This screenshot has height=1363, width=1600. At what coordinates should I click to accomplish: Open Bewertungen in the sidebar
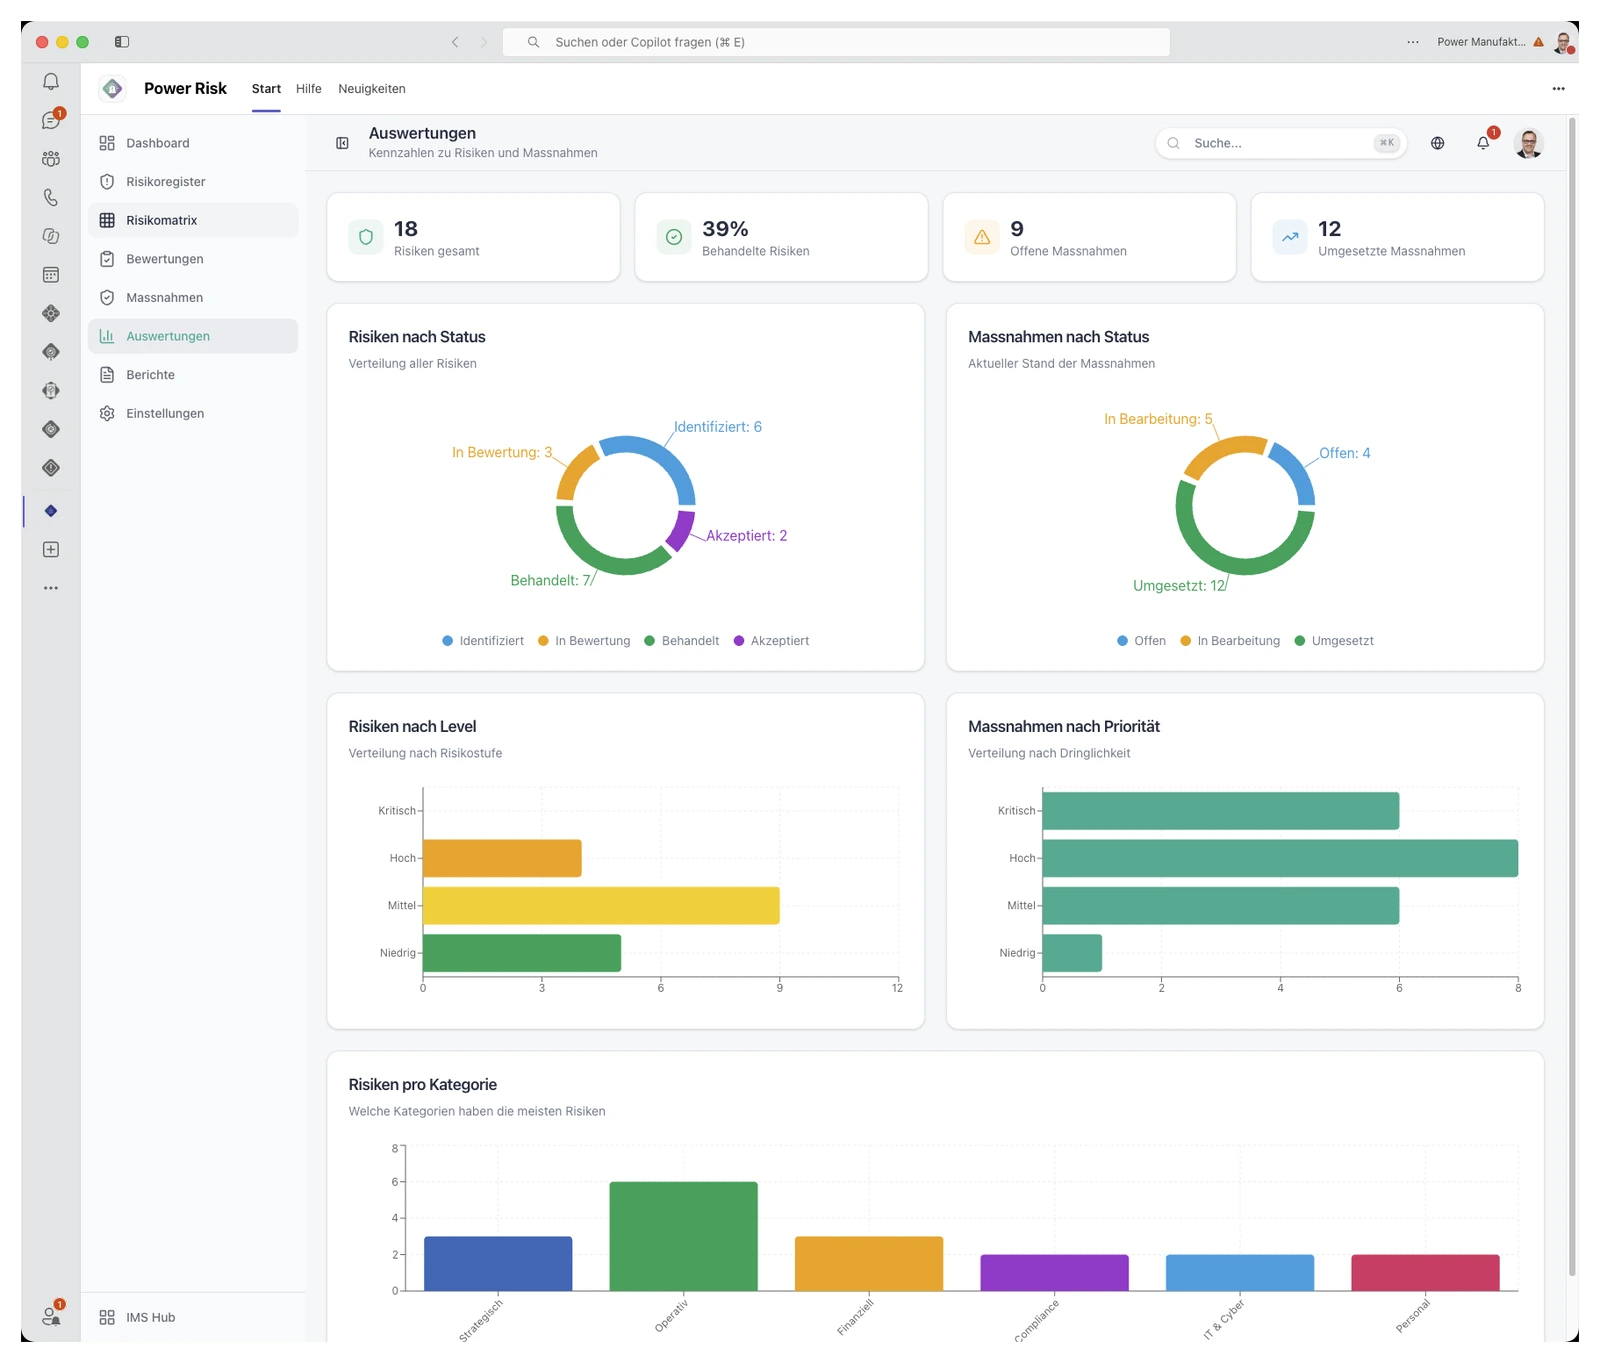[193, 259]
